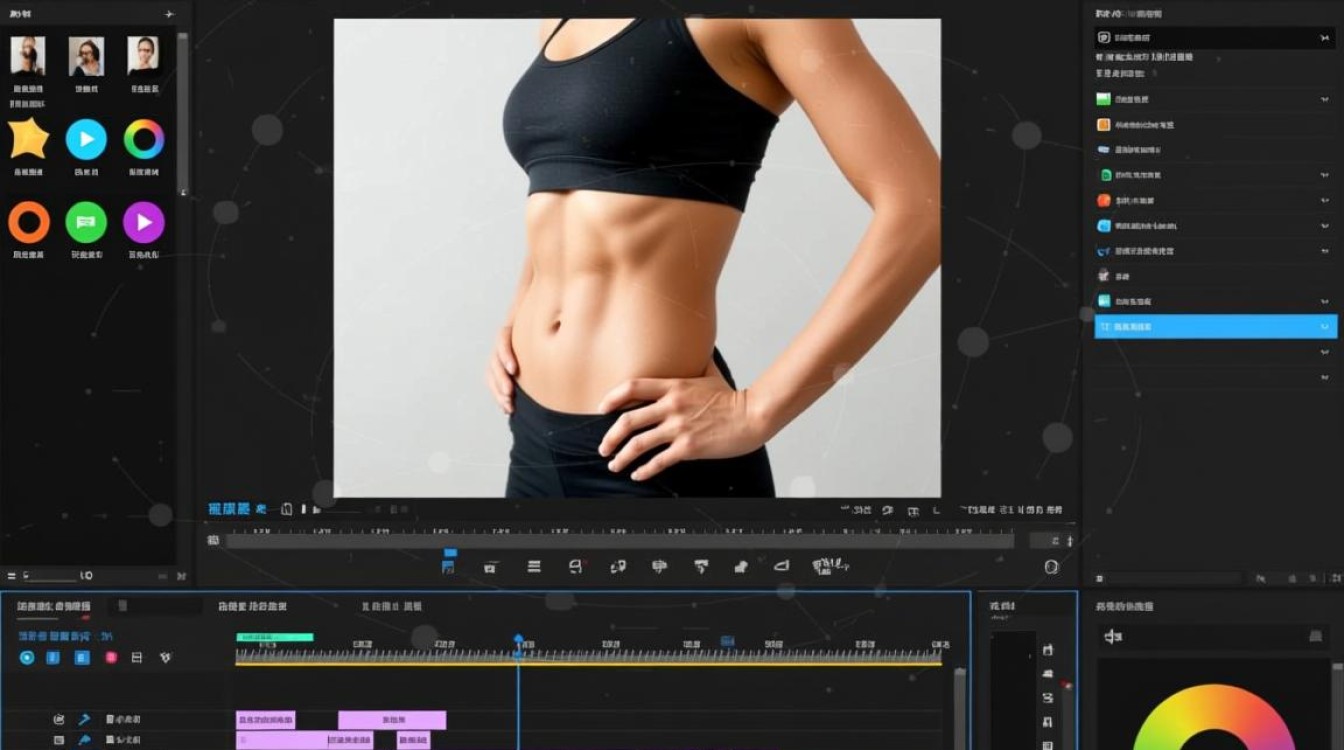
Task: Select the blue cloud-shaped icon in the right panel
Action: click(x=1104, y=150)
